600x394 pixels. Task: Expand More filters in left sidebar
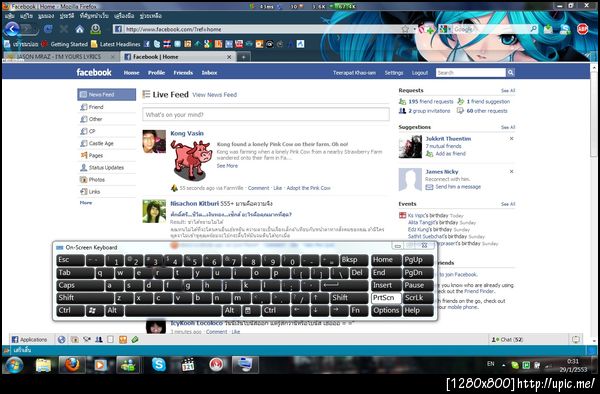(86, 203)
